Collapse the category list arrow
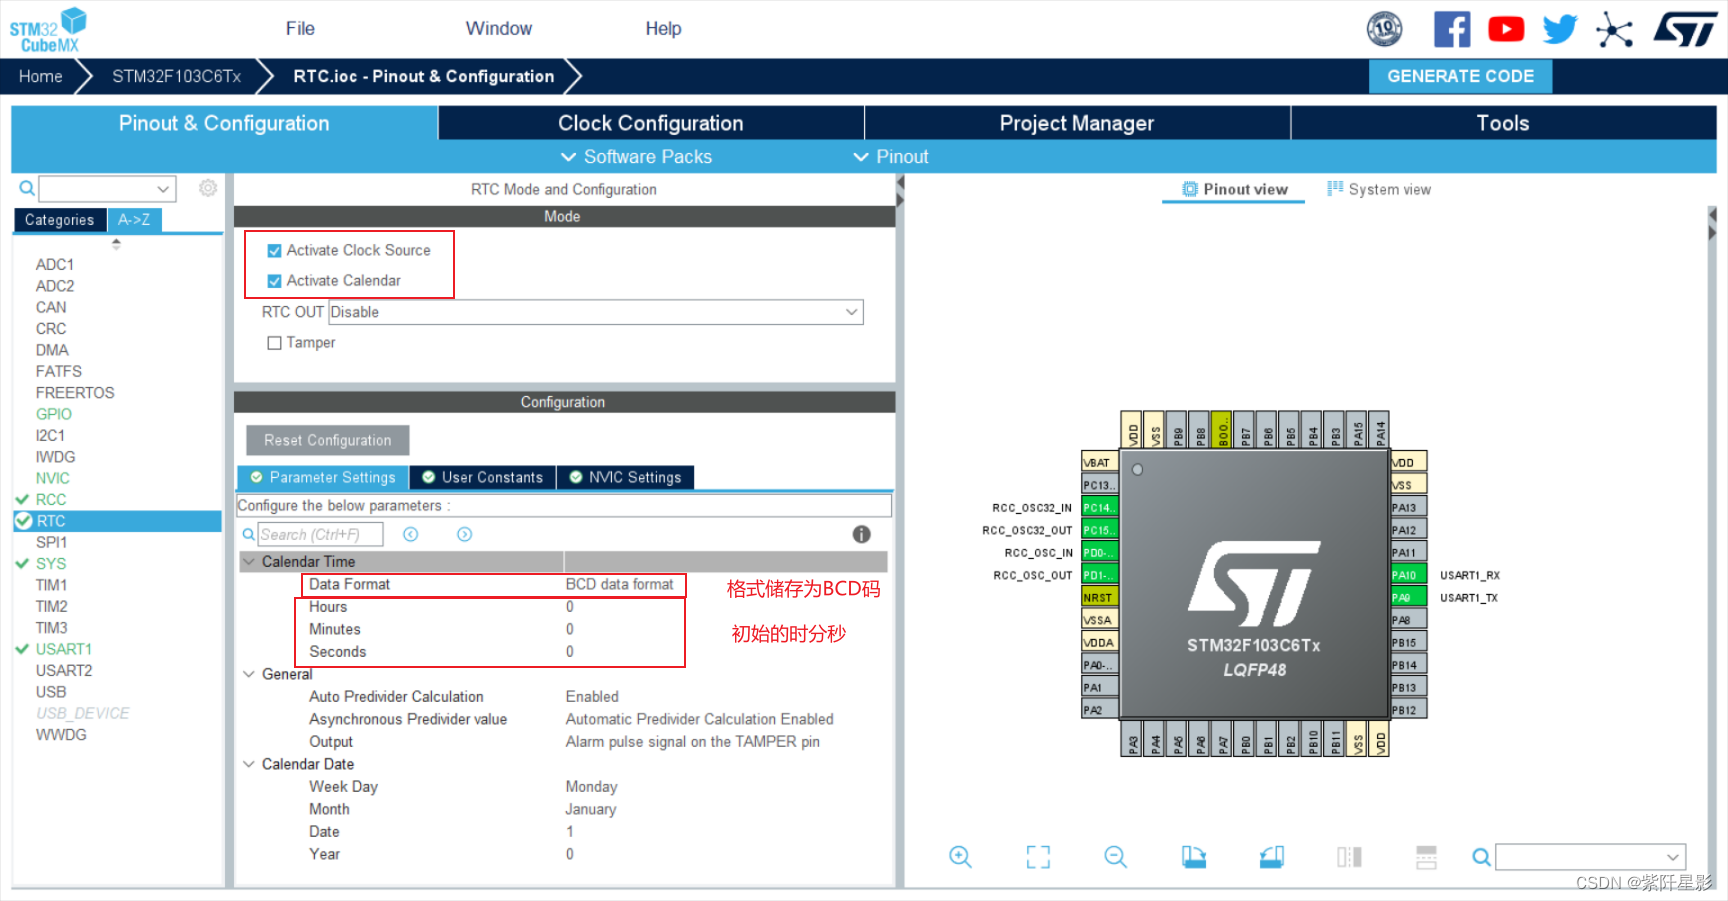Viewport: 1728px width, 901px height. point(116,243)
